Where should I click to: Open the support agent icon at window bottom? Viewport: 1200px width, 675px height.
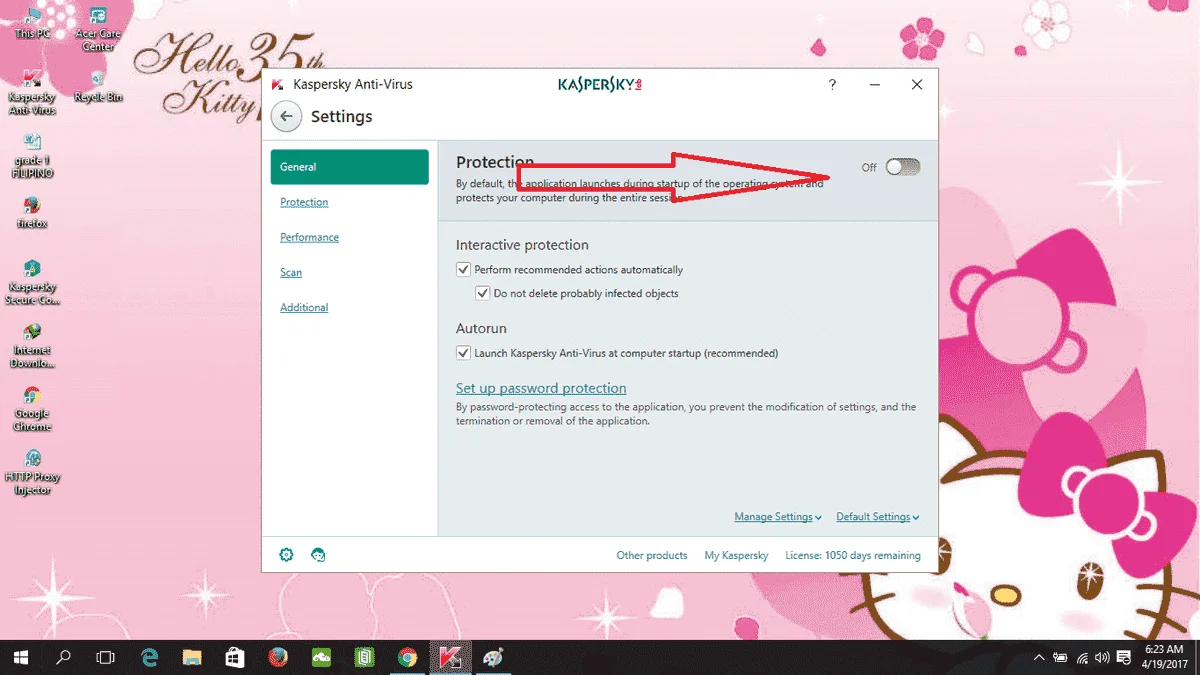pyautogui.click(x=318, y=555)
